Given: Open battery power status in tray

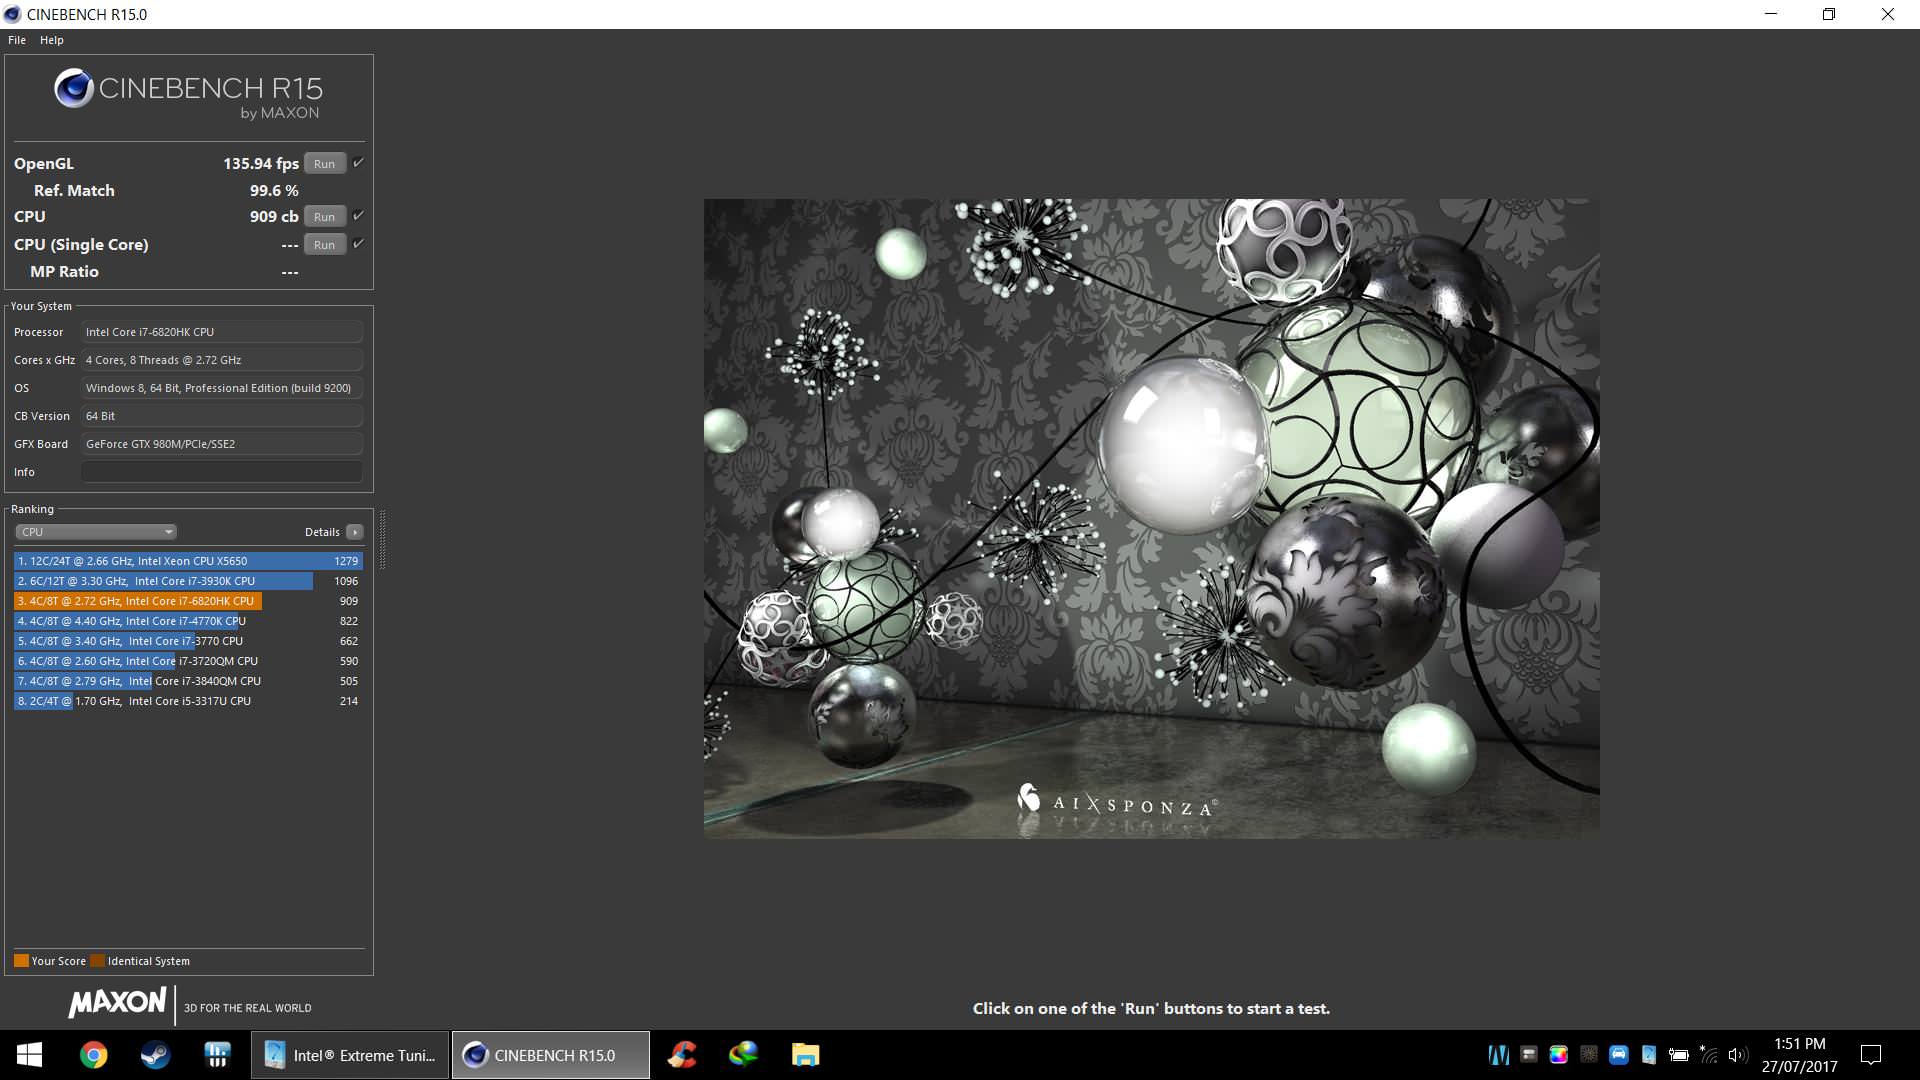Looking at the screenshot, I should coord(1679,1055).
